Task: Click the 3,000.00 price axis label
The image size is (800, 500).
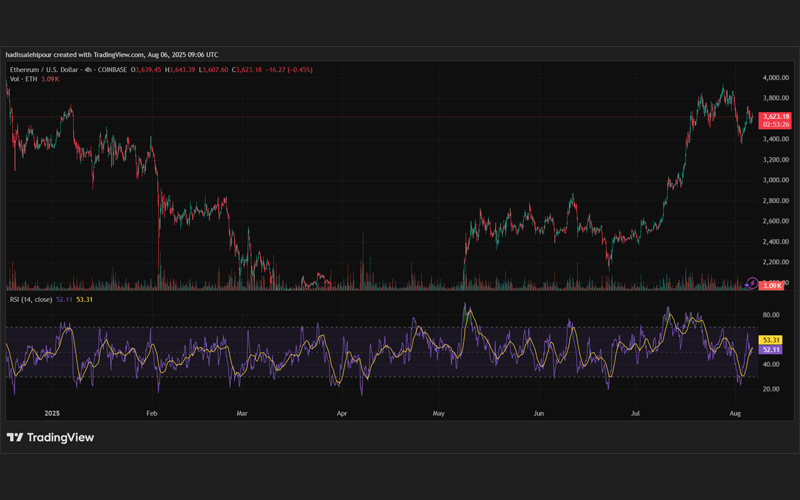Action: pos(776,180)
